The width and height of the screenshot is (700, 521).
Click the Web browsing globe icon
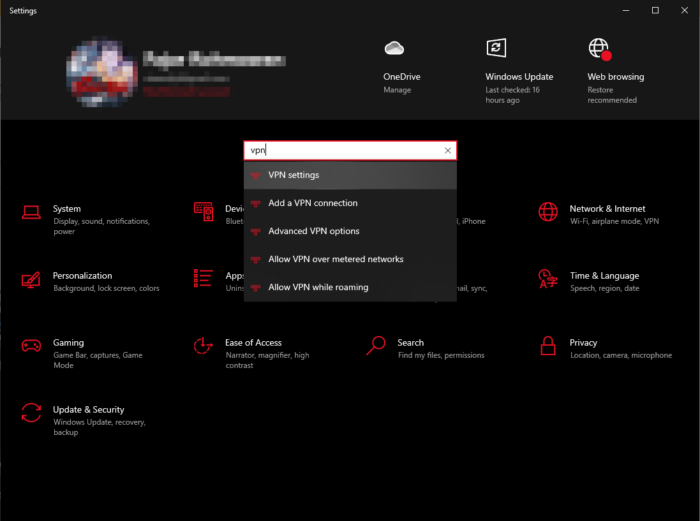(x=600, y=49)
